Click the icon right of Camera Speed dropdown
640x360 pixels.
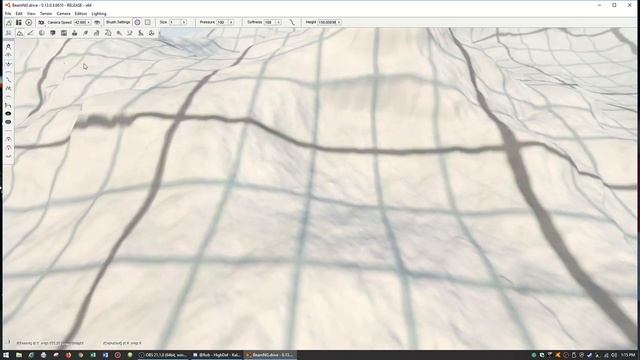[x=97, y=22]
